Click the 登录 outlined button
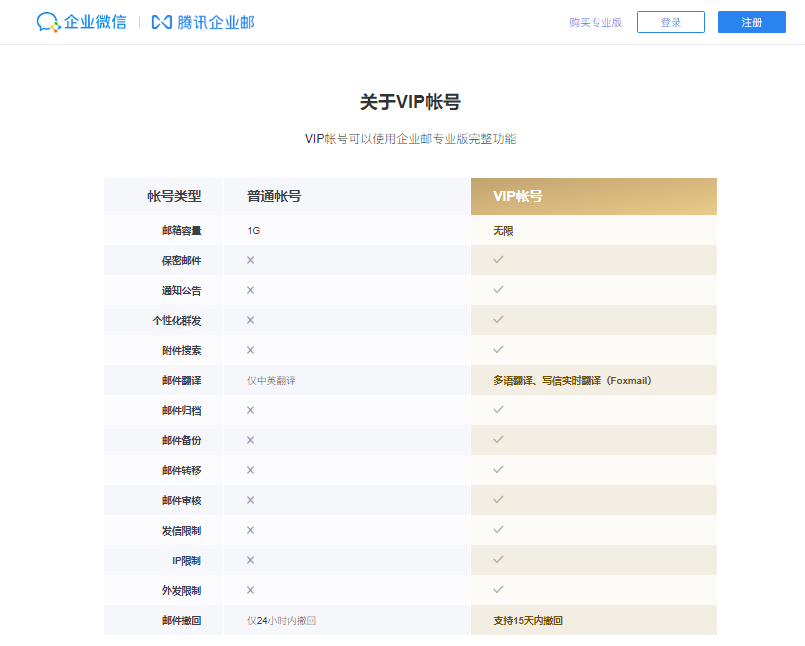Screen dimensions: 805x646 click(671, 22)
